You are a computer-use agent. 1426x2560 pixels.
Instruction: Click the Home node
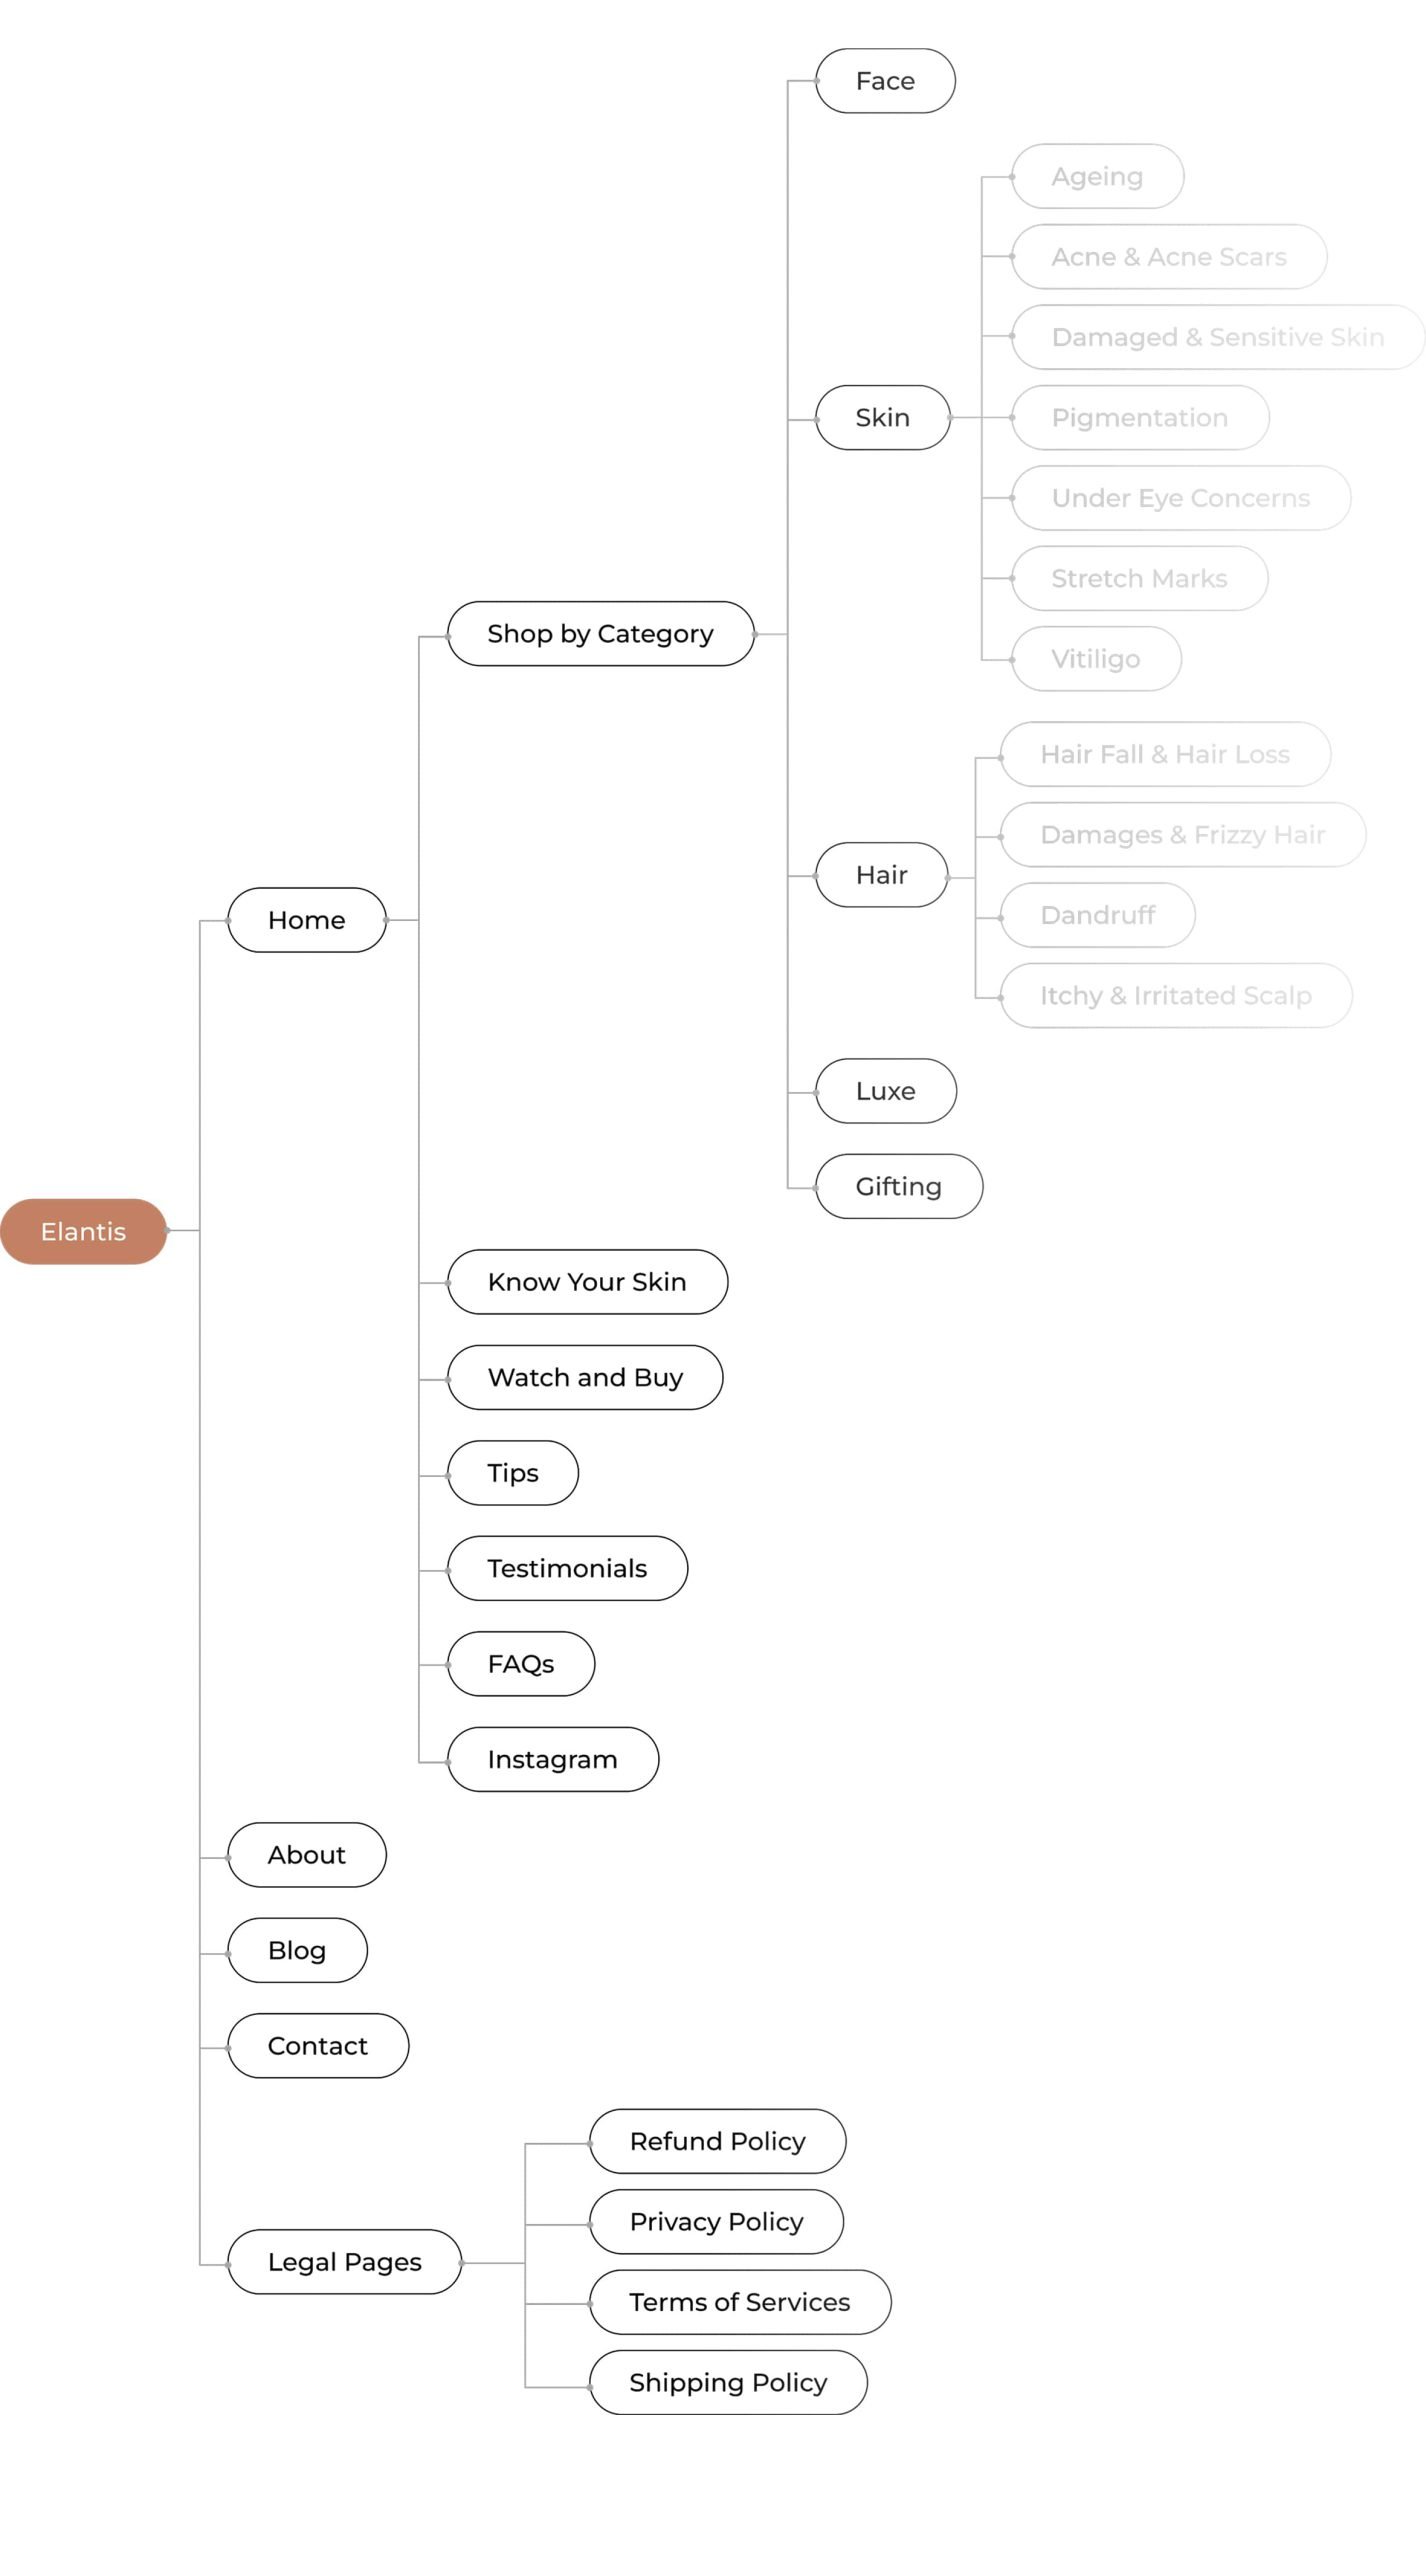click(x=307, y=920)
